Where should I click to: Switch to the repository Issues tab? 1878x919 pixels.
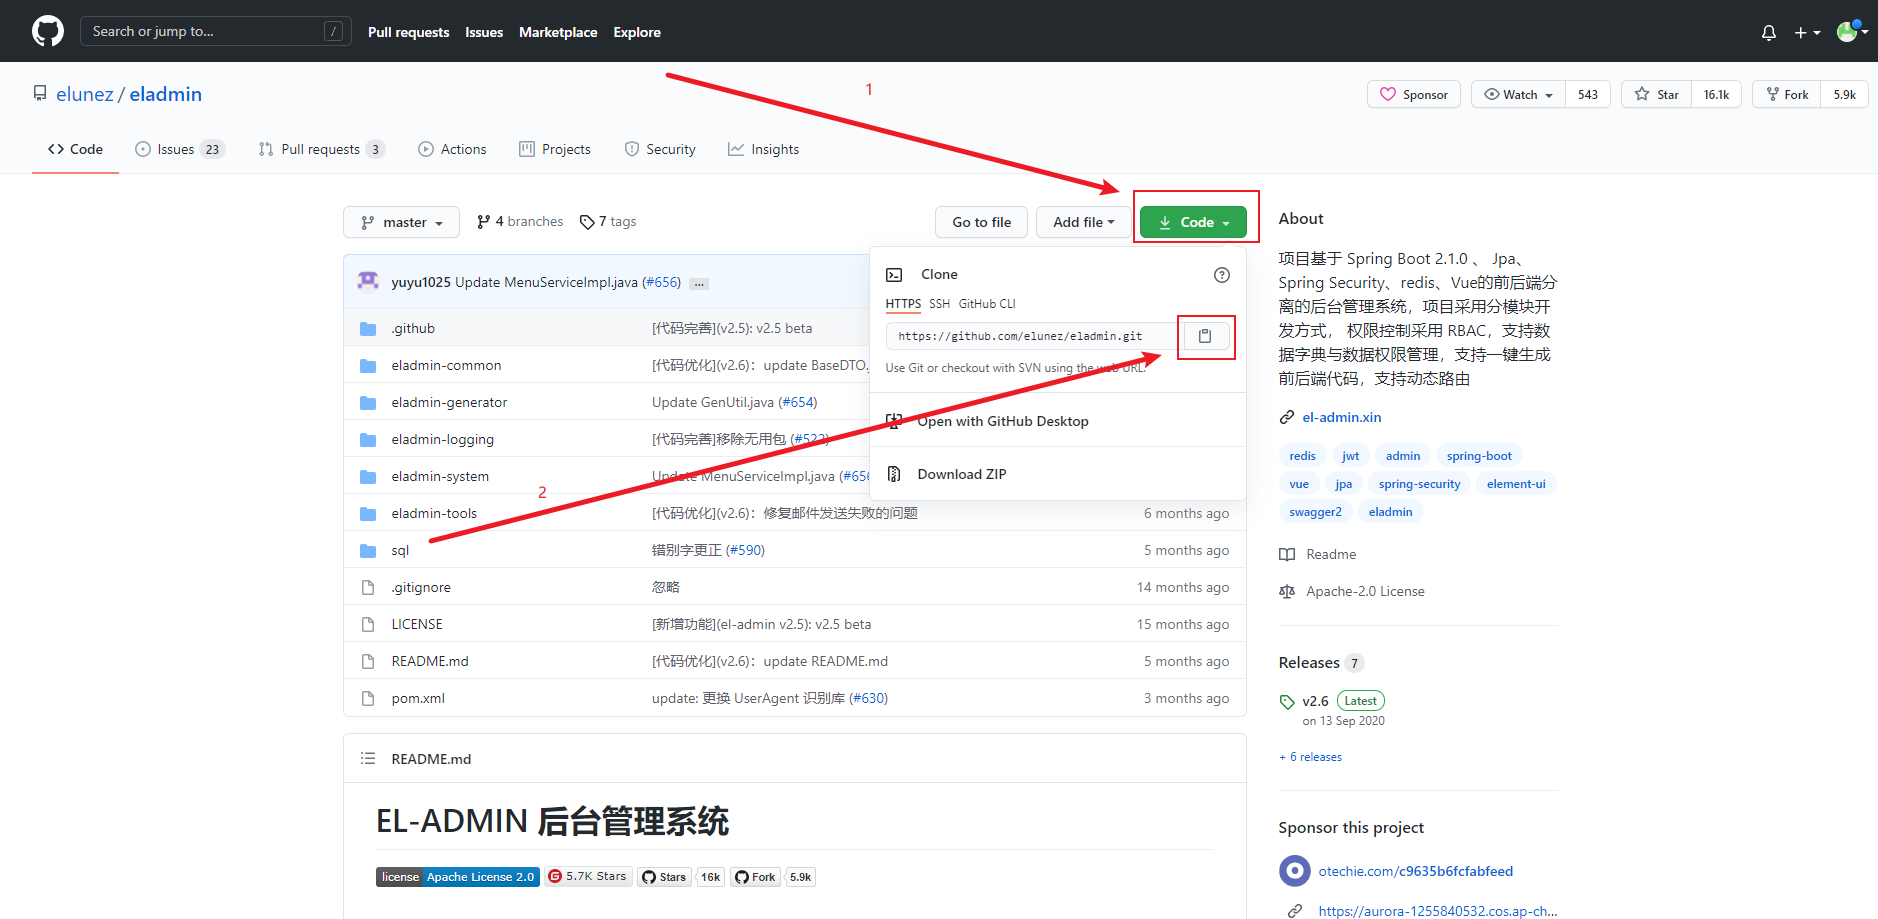tap(180, 149)
